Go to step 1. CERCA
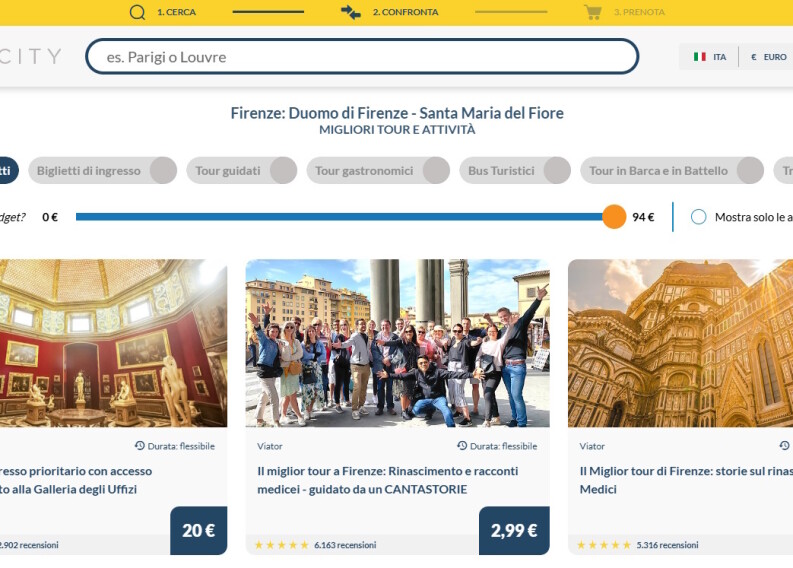The height and width of the screenshot is (568, 793). [x=176, y=12]
